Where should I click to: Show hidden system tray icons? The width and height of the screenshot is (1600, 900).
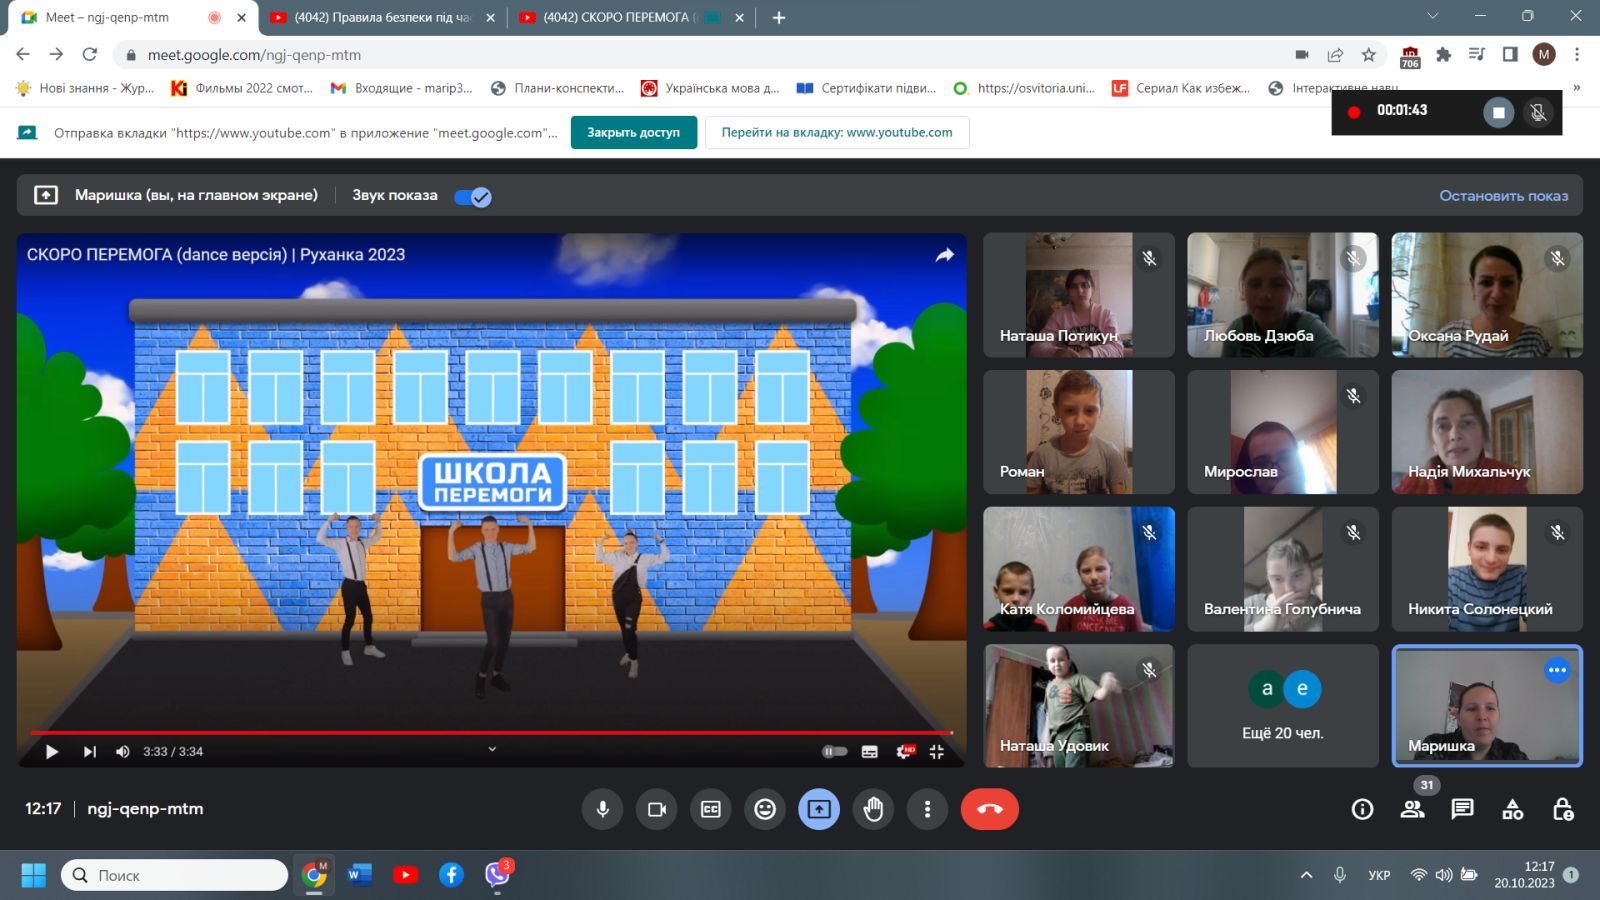[x=1306, y=875]
